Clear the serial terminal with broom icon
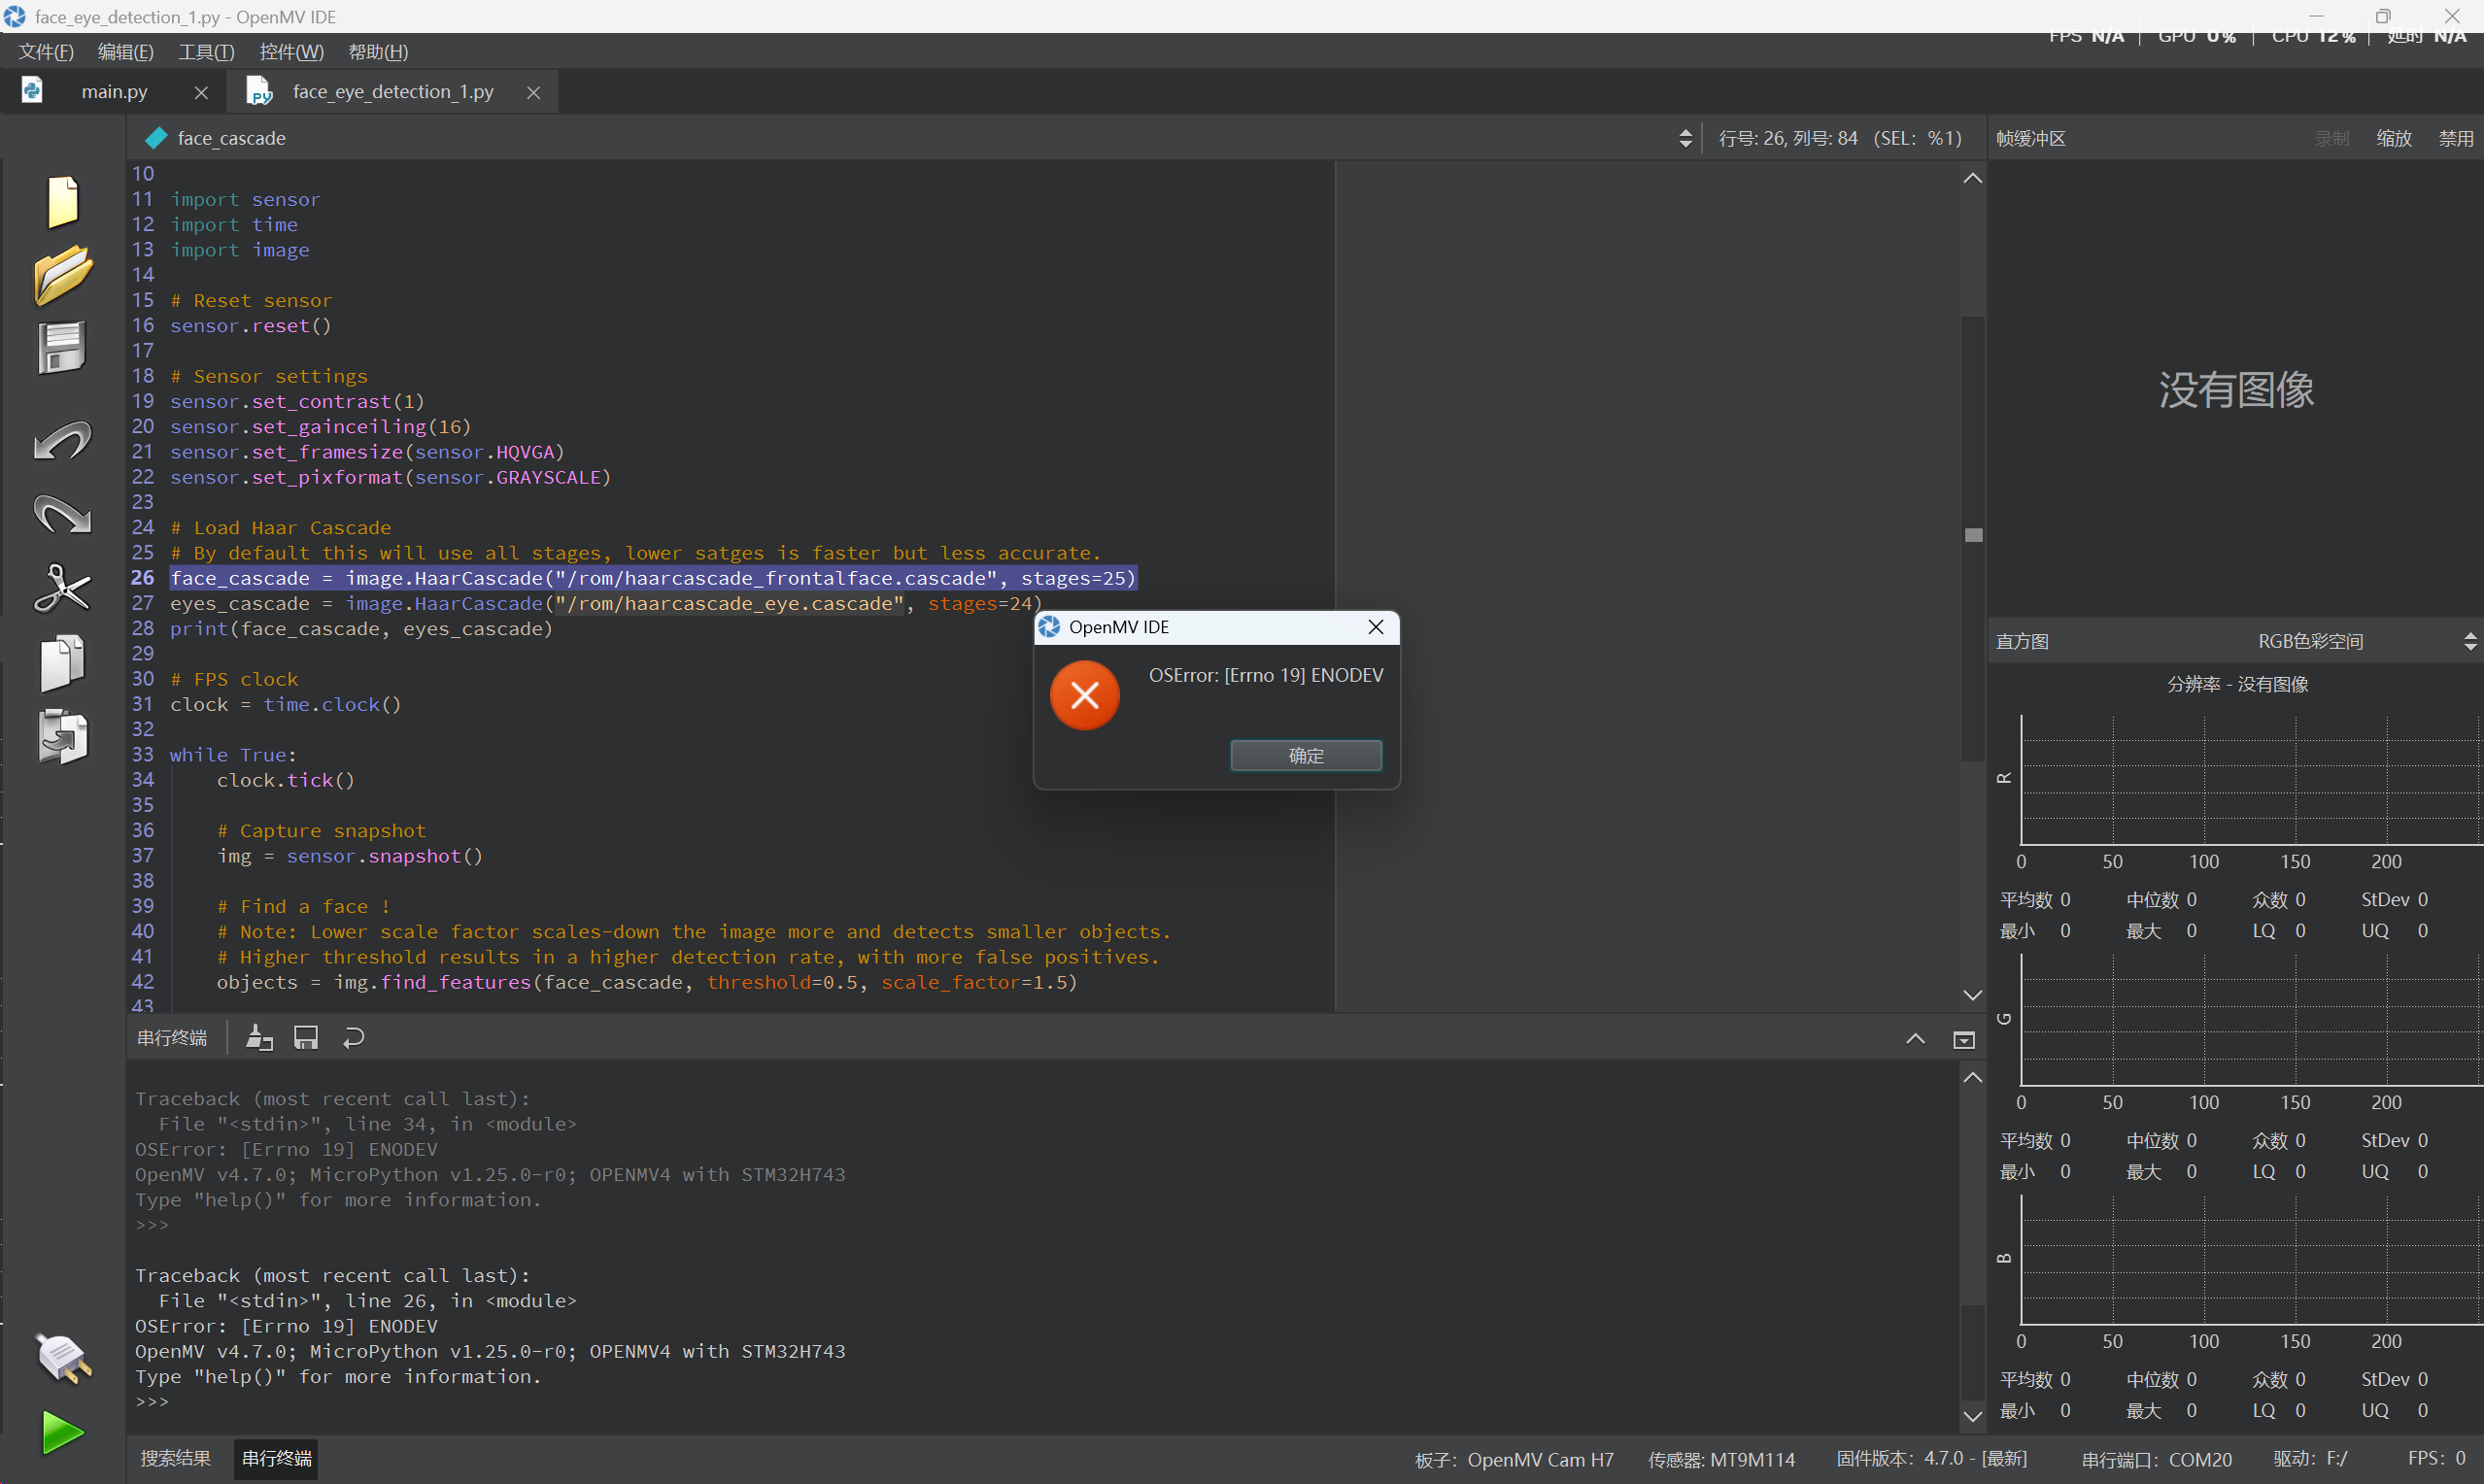This screenshot has width=2484, height=1484. click(259, 1038)
